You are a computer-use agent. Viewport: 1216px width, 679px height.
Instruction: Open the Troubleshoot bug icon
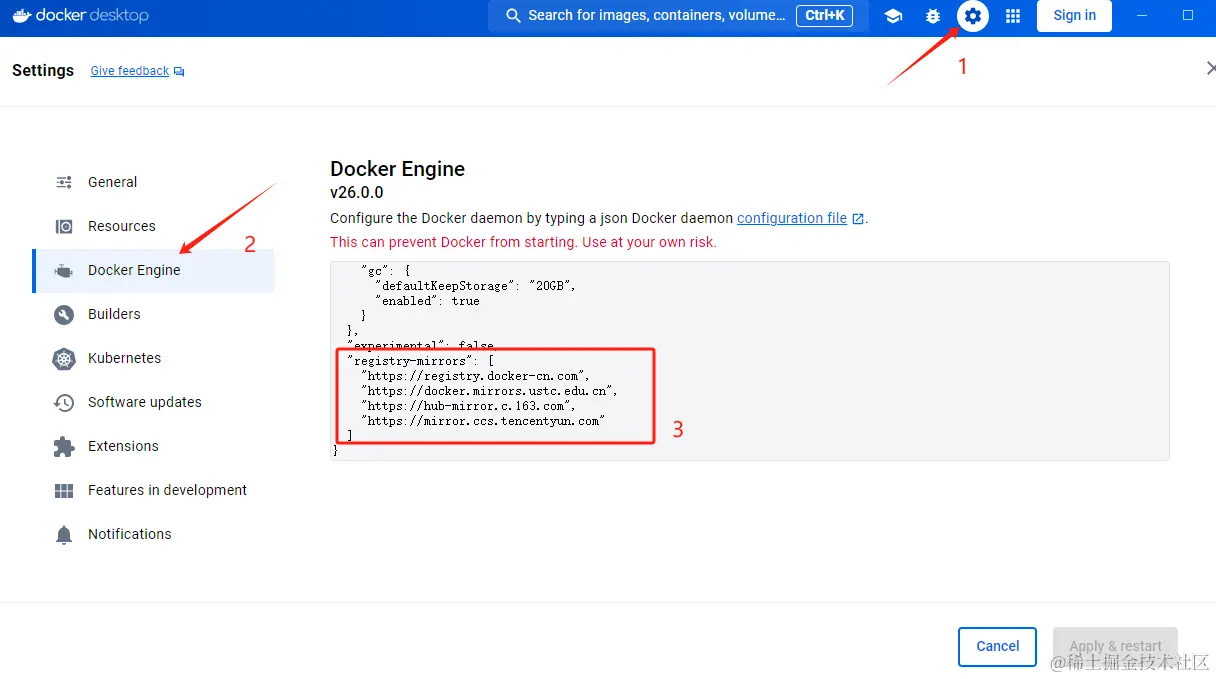click(x=933, y=16)
